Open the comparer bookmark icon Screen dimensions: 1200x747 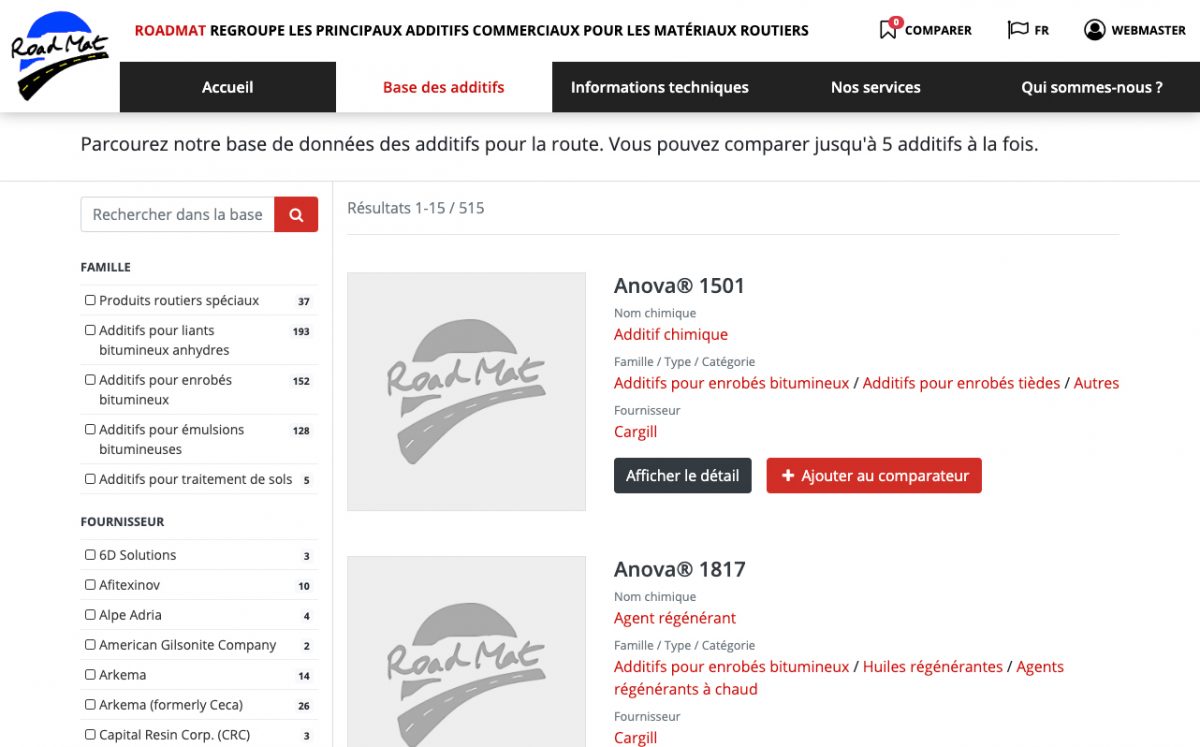[888, 29]
